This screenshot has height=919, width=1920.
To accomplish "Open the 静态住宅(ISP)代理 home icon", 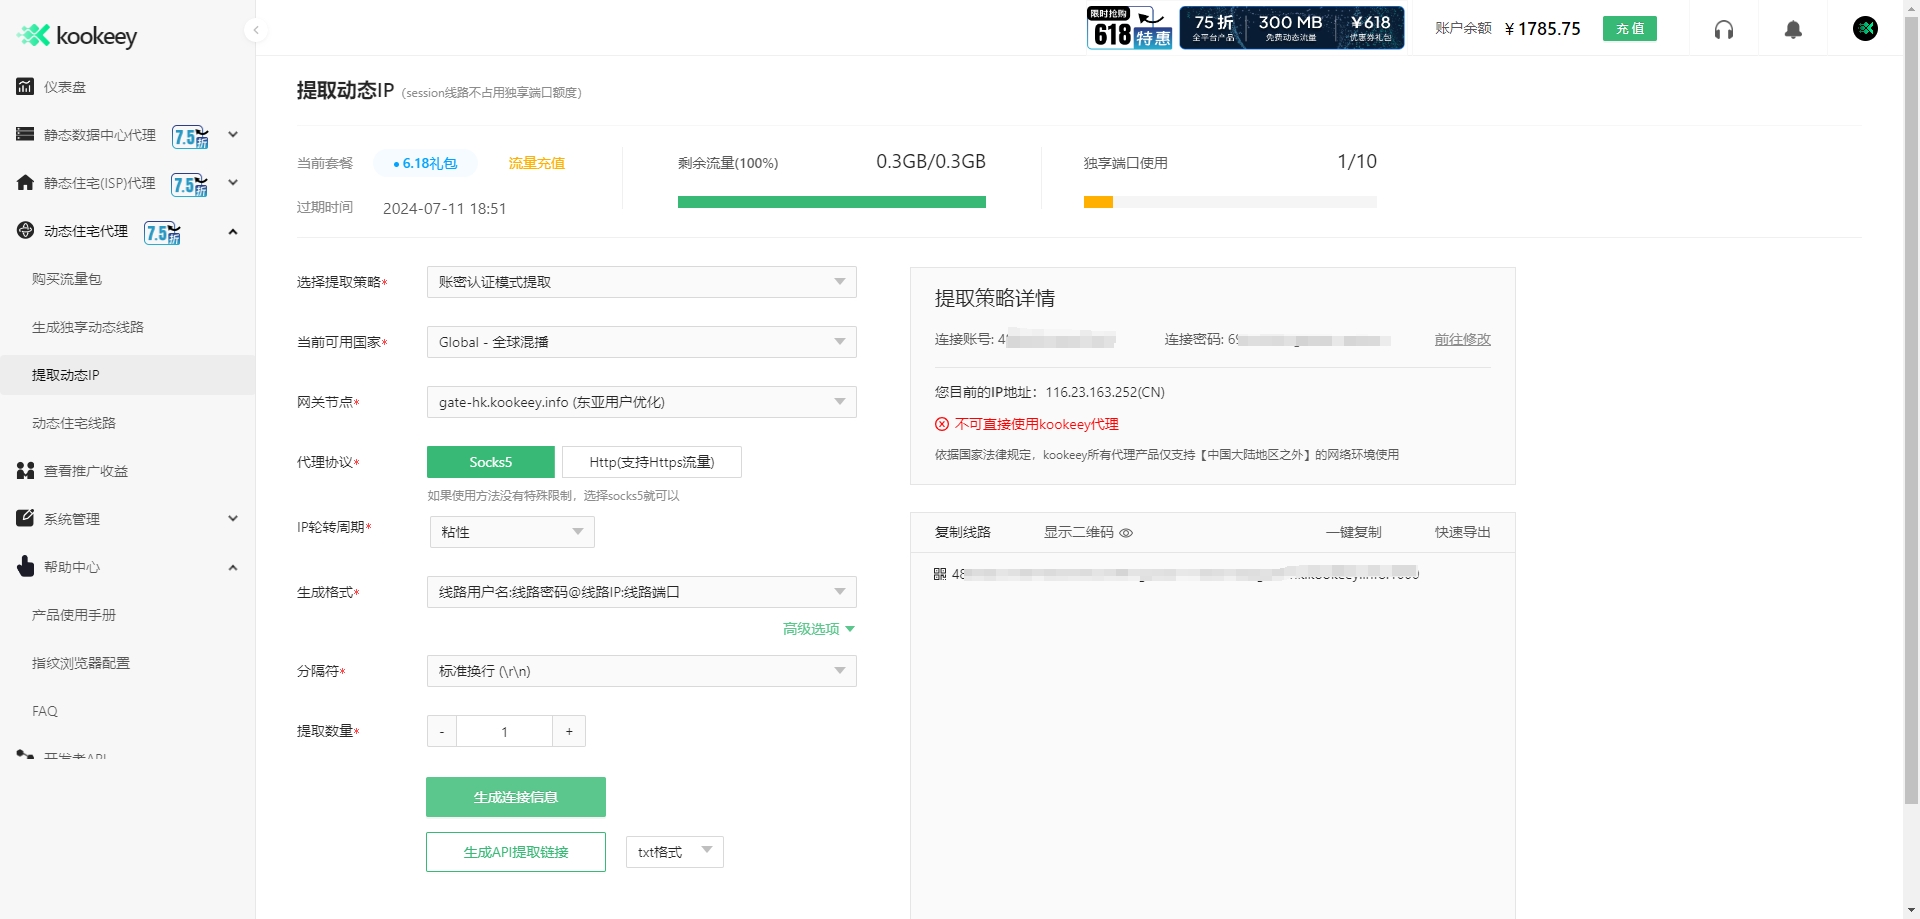I will (24, 183).
